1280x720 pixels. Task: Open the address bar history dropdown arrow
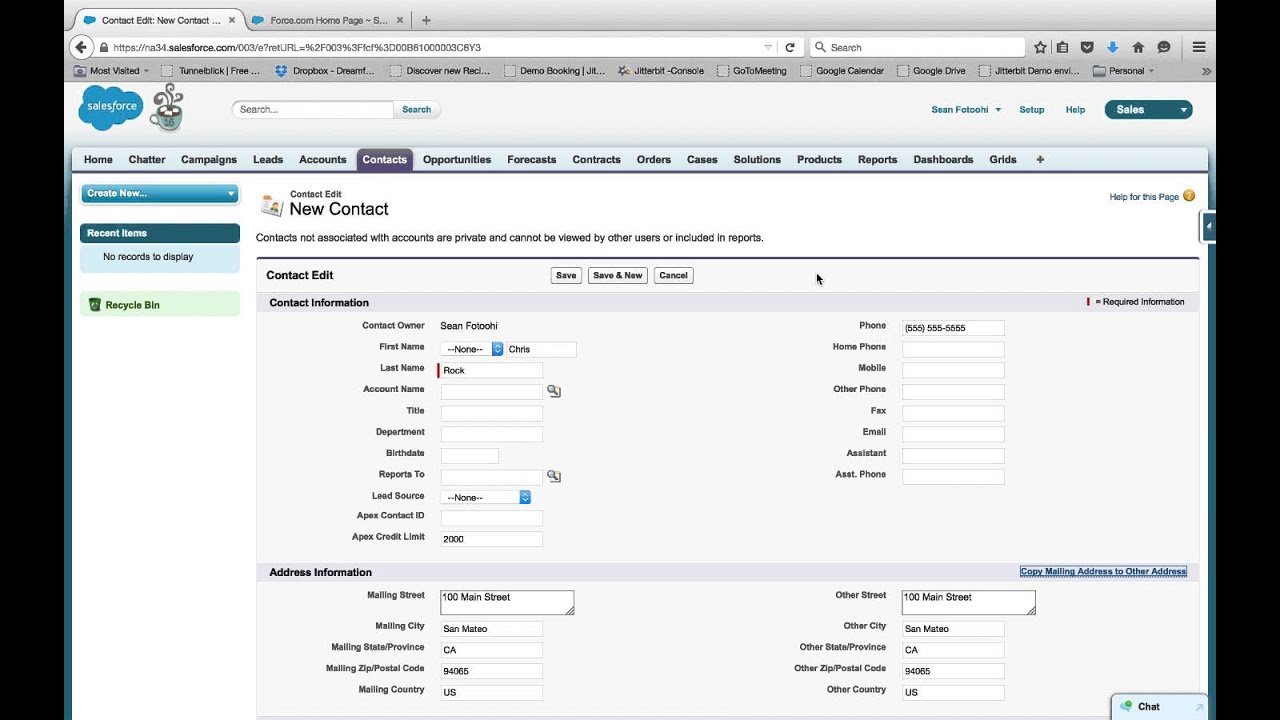pyautogui.click(x=768, y=47)
